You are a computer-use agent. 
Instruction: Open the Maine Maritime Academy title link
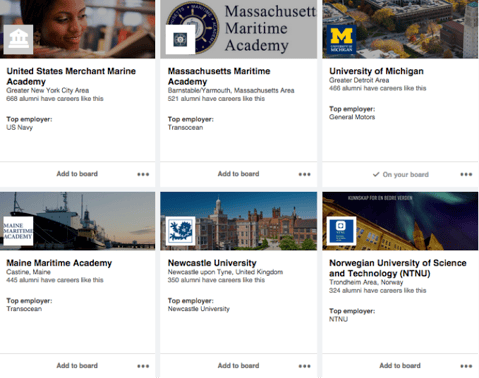59,263
